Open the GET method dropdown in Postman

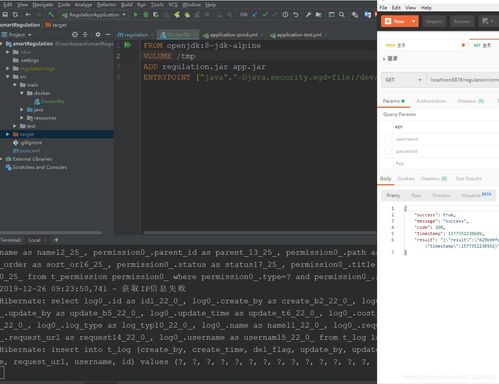point(404,80)
